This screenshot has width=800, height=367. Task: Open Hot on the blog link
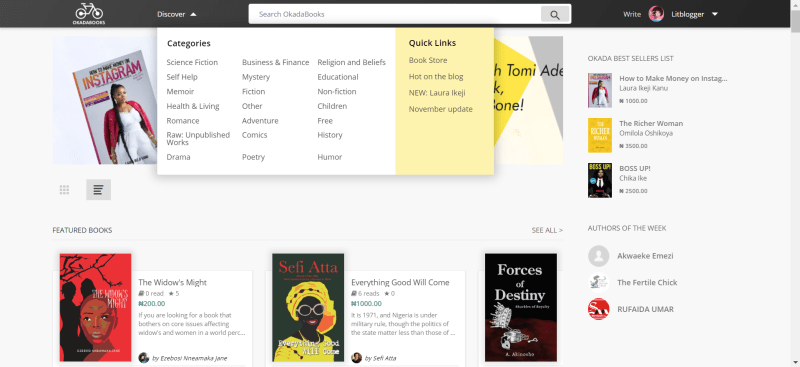coord(436,77)
